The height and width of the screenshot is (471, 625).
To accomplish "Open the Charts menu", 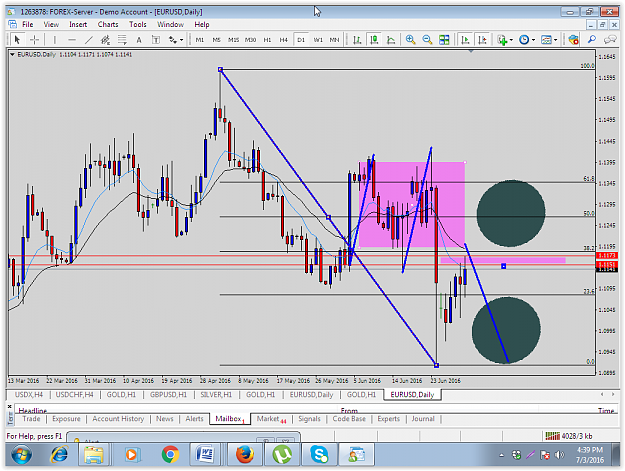I will tap(108, 24).
